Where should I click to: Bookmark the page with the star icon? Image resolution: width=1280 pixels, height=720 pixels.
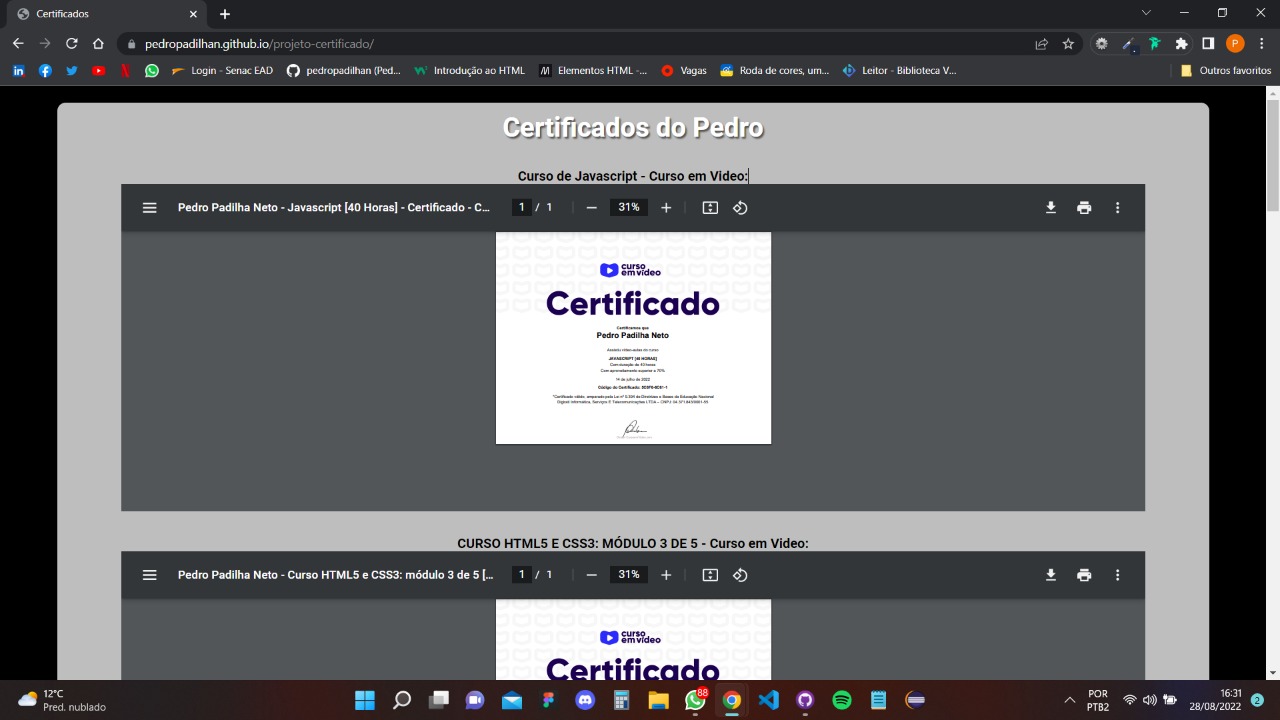point(1068,43)
